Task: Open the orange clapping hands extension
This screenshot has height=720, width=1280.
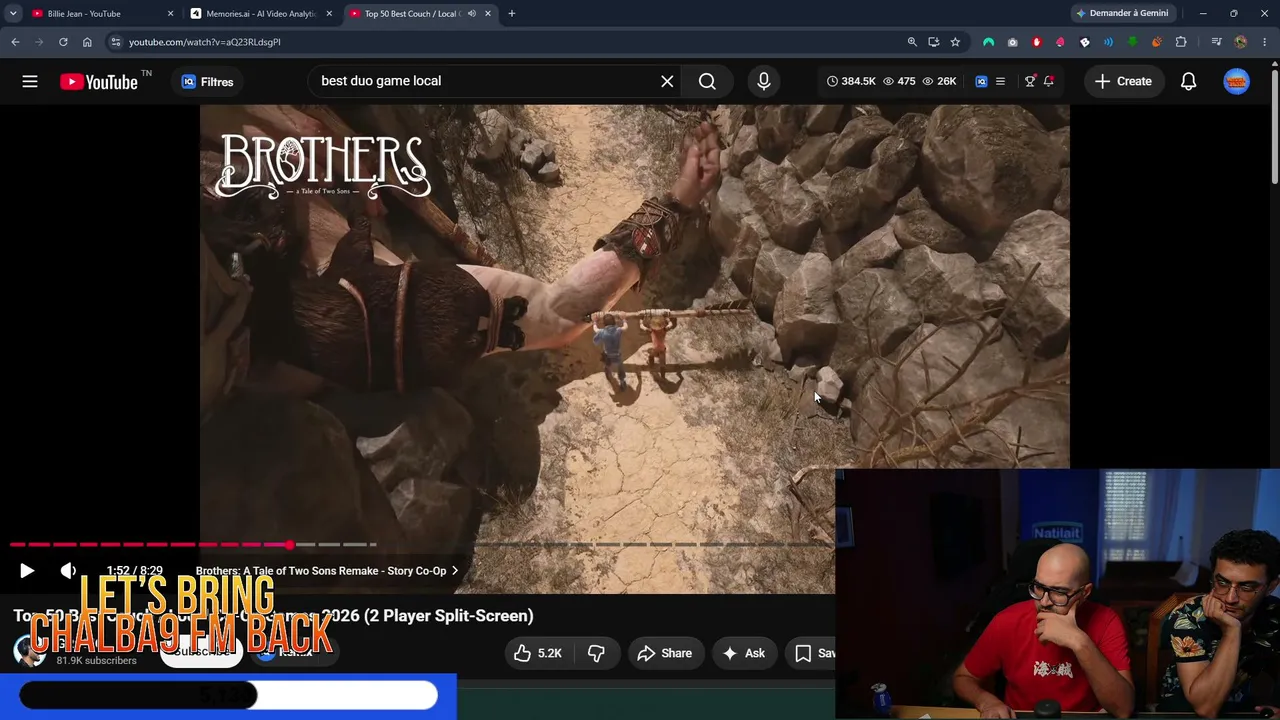Action: pyautogui.click(x=1156, y=42)
